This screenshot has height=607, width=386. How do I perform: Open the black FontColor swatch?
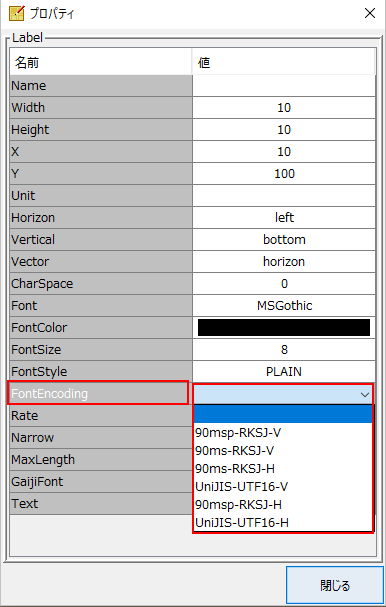284,328
